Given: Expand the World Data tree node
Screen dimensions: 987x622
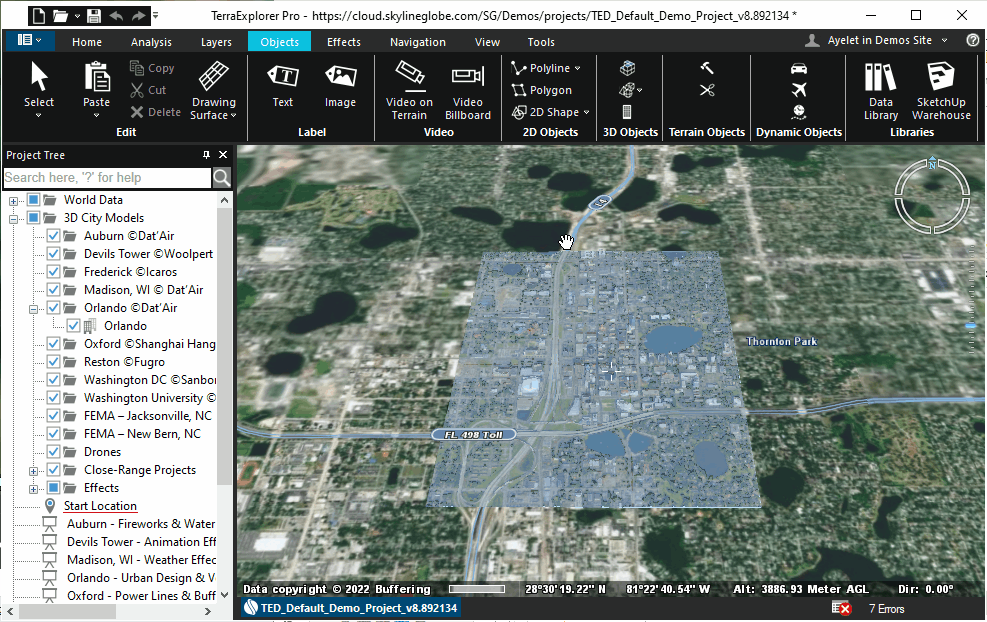Looking at the screenshot, I should pyautogui.click(x=13, y=201).
